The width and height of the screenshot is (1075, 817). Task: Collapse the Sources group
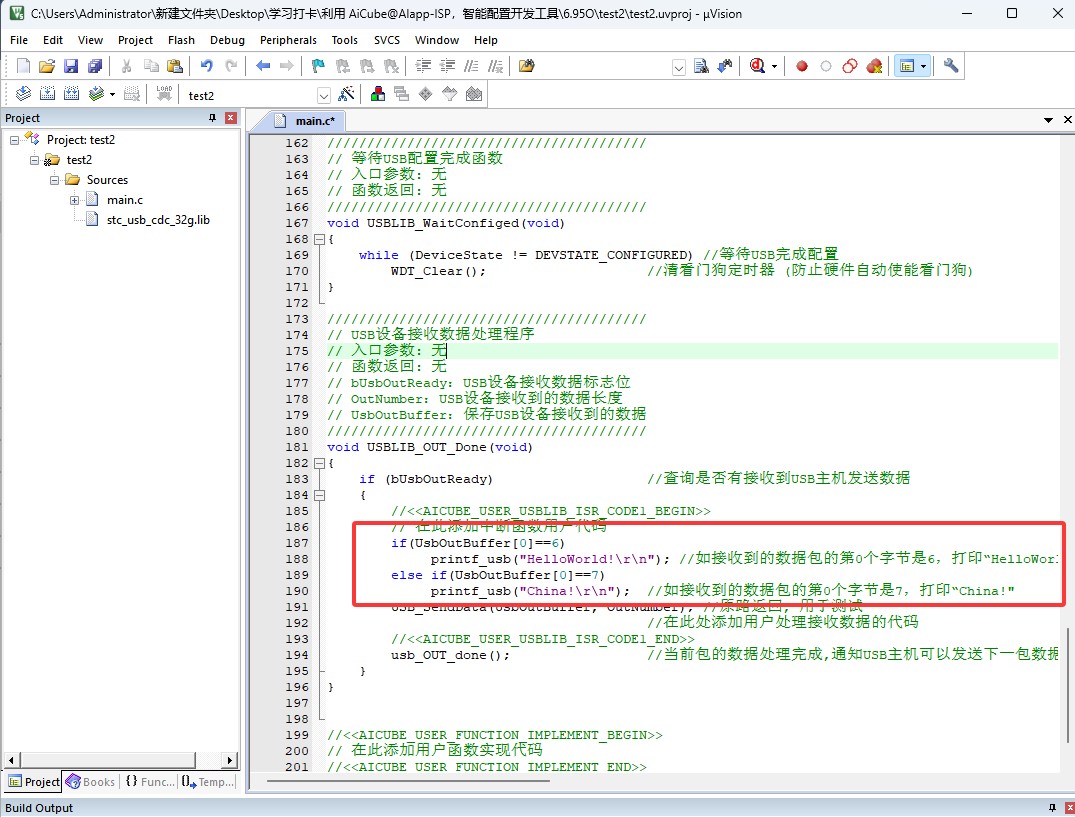53,180
